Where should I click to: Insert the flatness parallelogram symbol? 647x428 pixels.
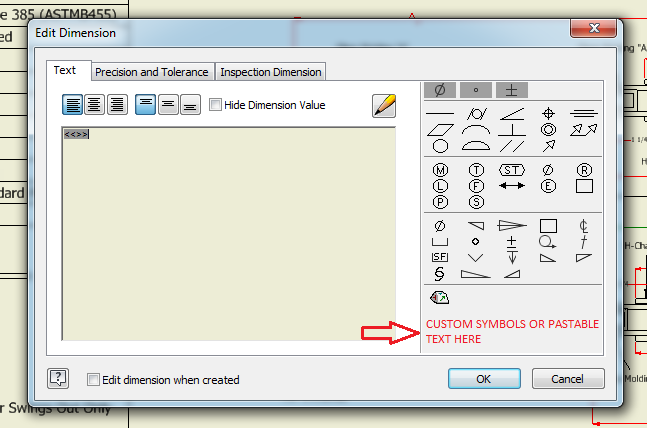pyautogui.click(x=440, y=130)
